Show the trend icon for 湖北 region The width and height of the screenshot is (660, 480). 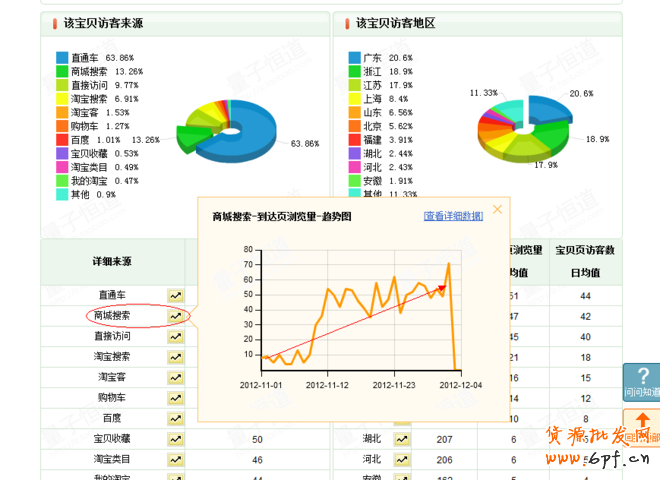point(402,439)
